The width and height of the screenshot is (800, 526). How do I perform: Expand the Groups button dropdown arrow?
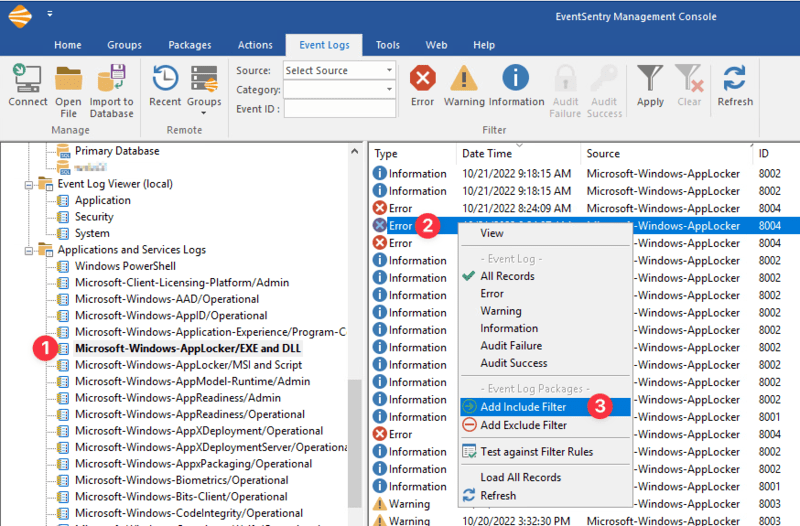(x=204, y=113)
